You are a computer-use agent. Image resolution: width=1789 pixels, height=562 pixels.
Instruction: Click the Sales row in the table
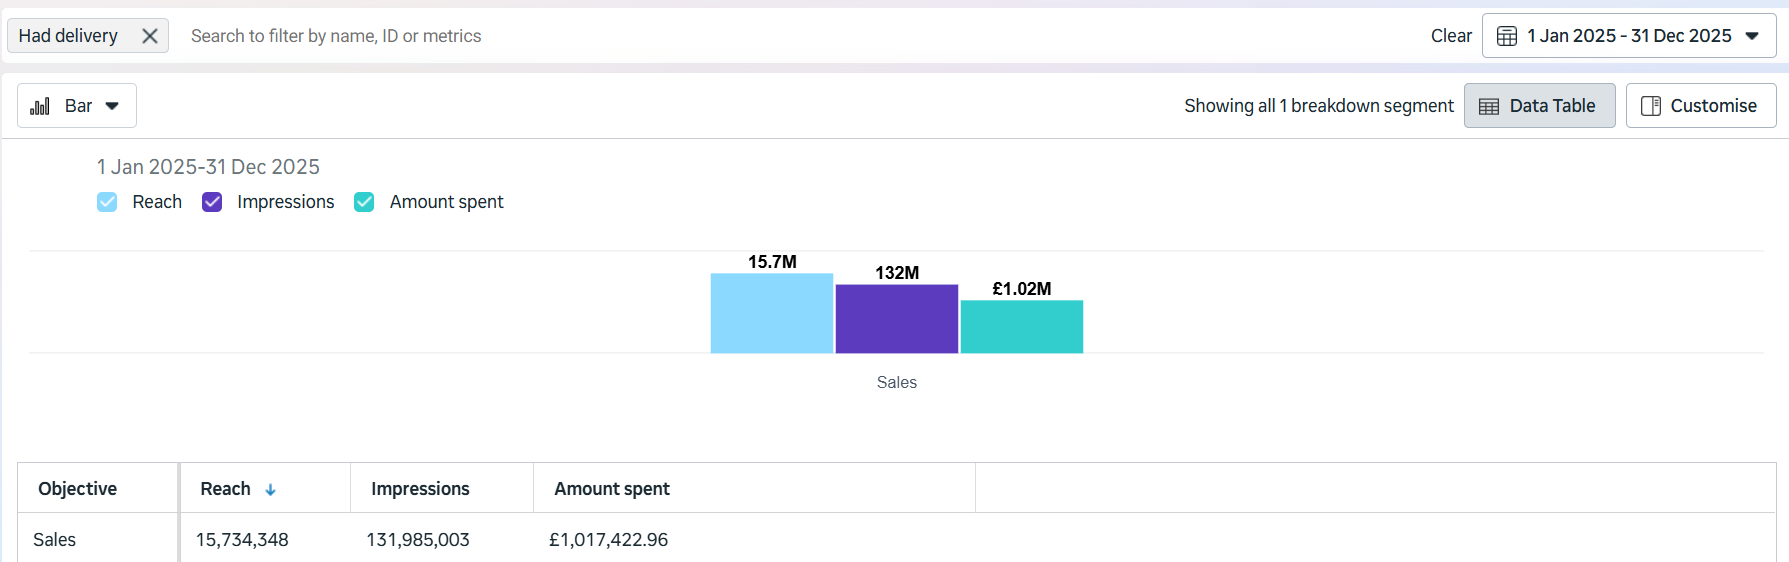pos(55,540)
